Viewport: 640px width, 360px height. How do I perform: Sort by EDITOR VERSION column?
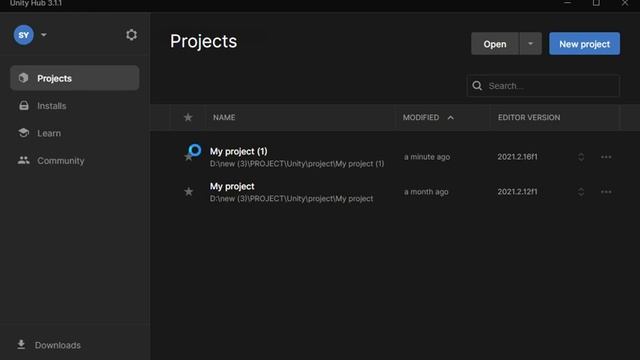529,118
